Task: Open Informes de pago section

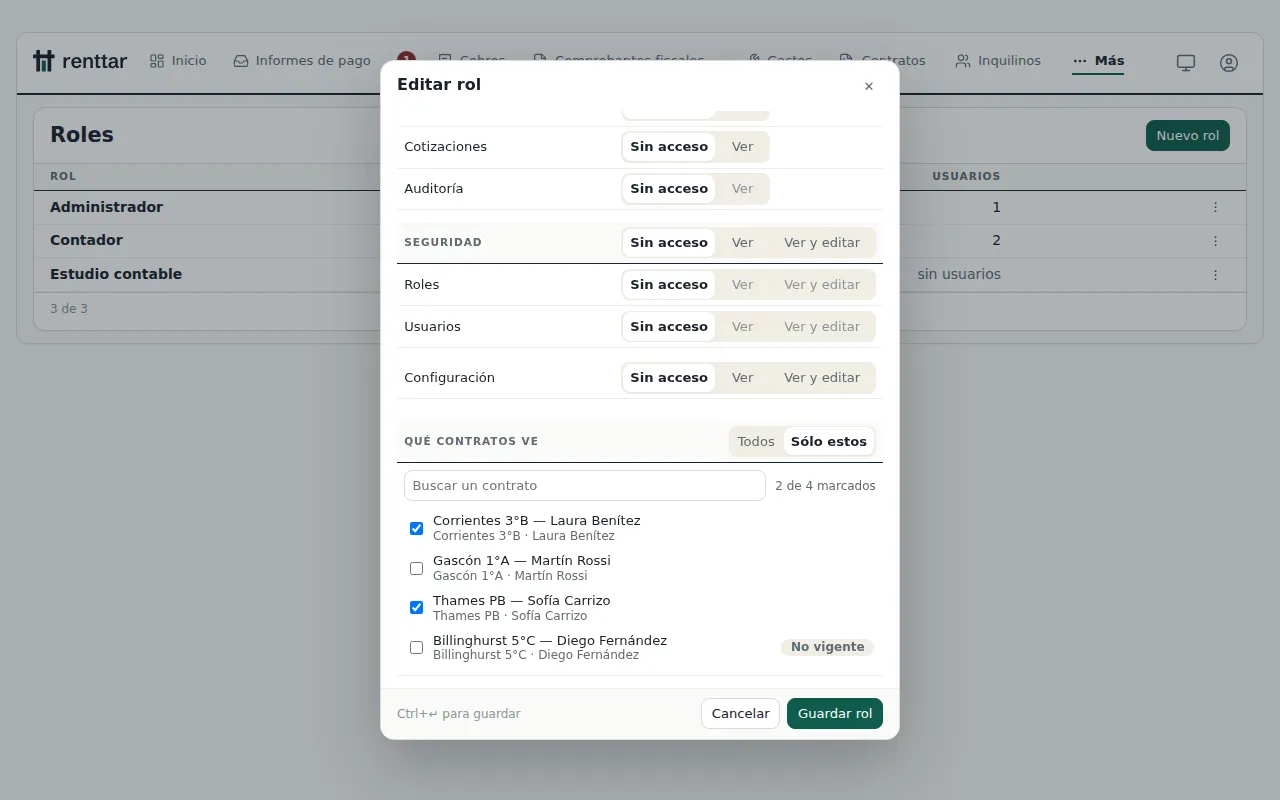Action: pos(302,61)
